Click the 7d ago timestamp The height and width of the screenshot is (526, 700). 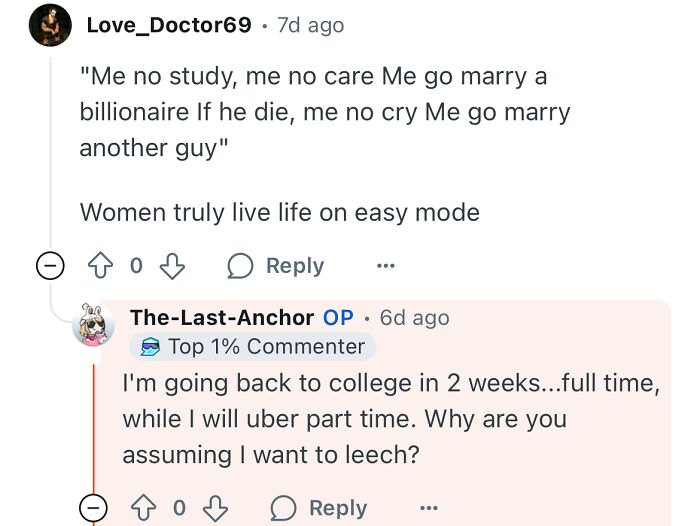coord(311,25)
